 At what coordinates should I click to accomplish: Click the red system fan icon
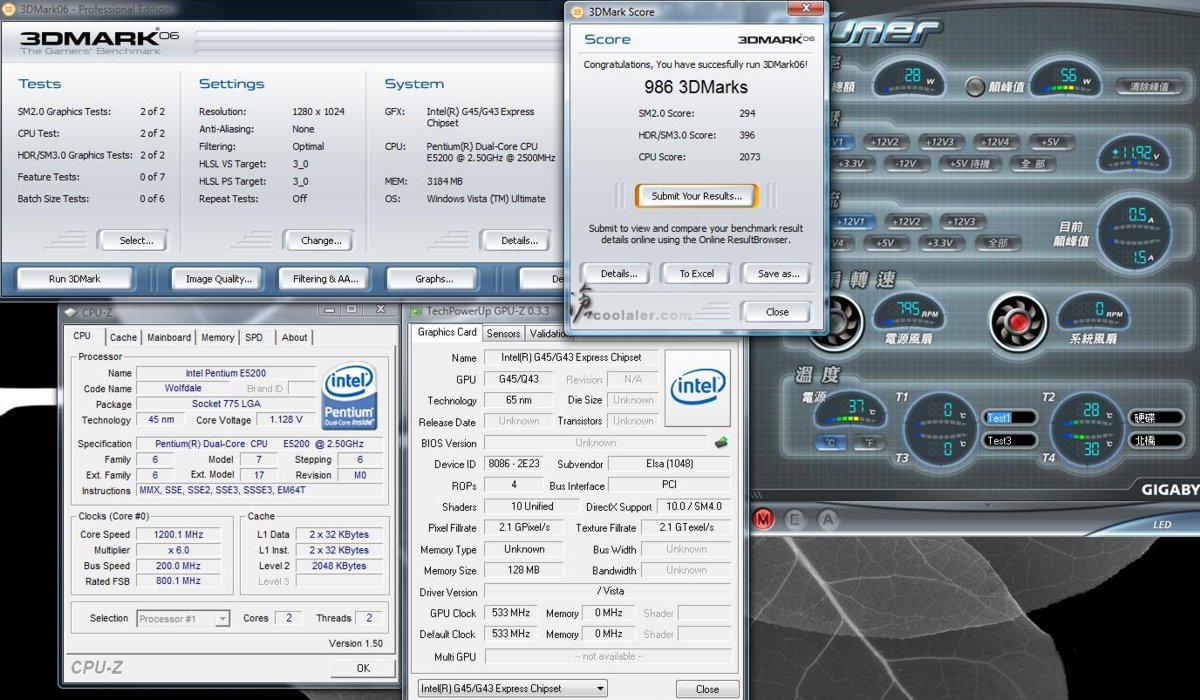tap(1019, 321)
